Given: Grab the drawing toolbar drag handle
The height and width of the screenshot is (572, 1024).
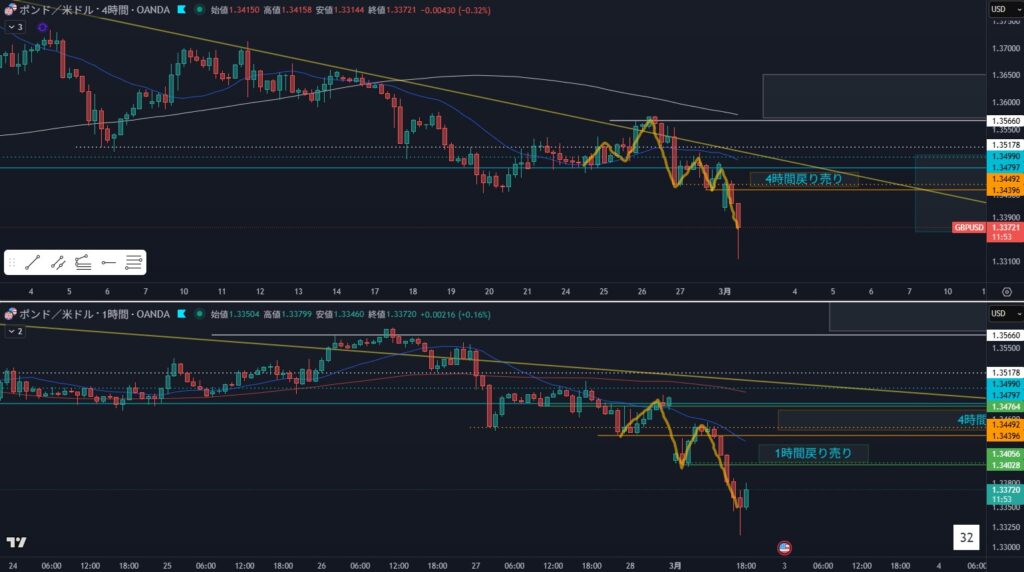Looking at the screenshot, I should tap(12, 263).
